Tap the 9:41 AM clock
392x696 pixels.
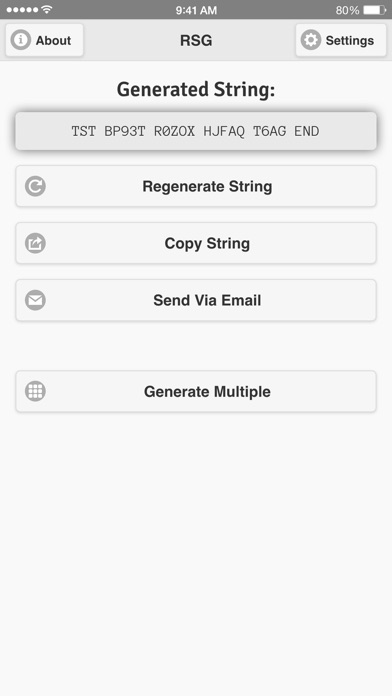click(x=196, y=10)
